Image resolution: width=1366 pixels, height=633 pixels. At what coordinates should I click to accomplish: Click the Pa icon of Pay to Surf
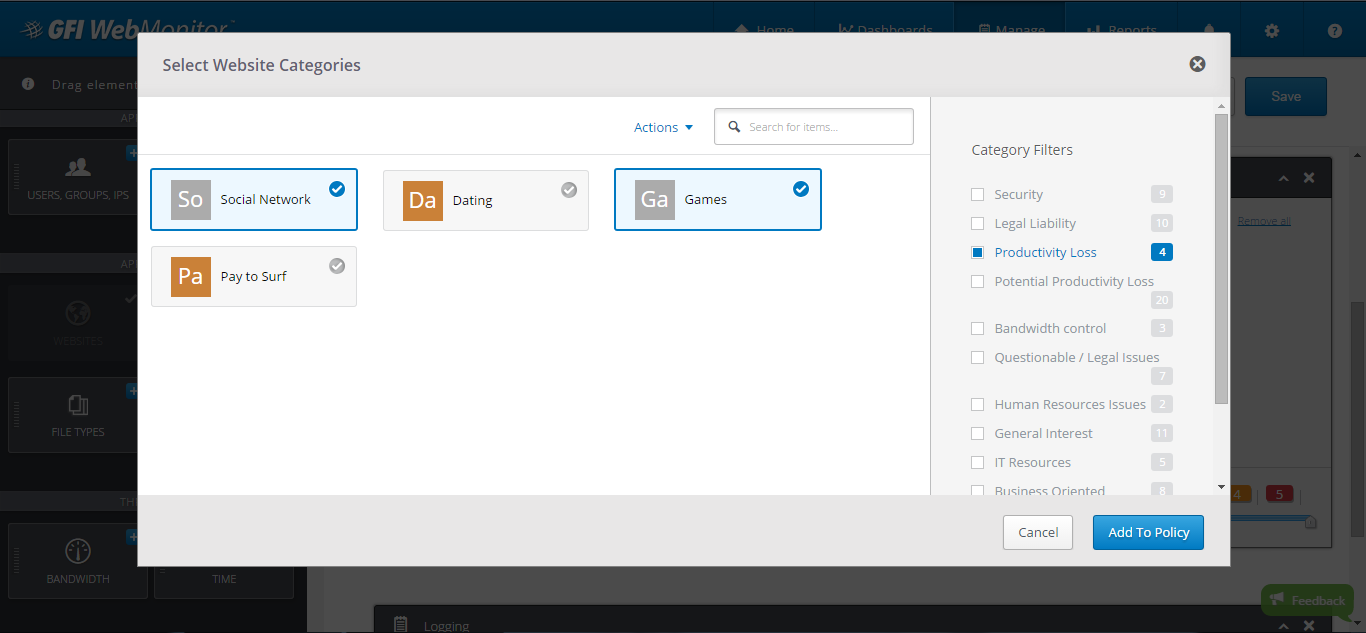[191, 277]
